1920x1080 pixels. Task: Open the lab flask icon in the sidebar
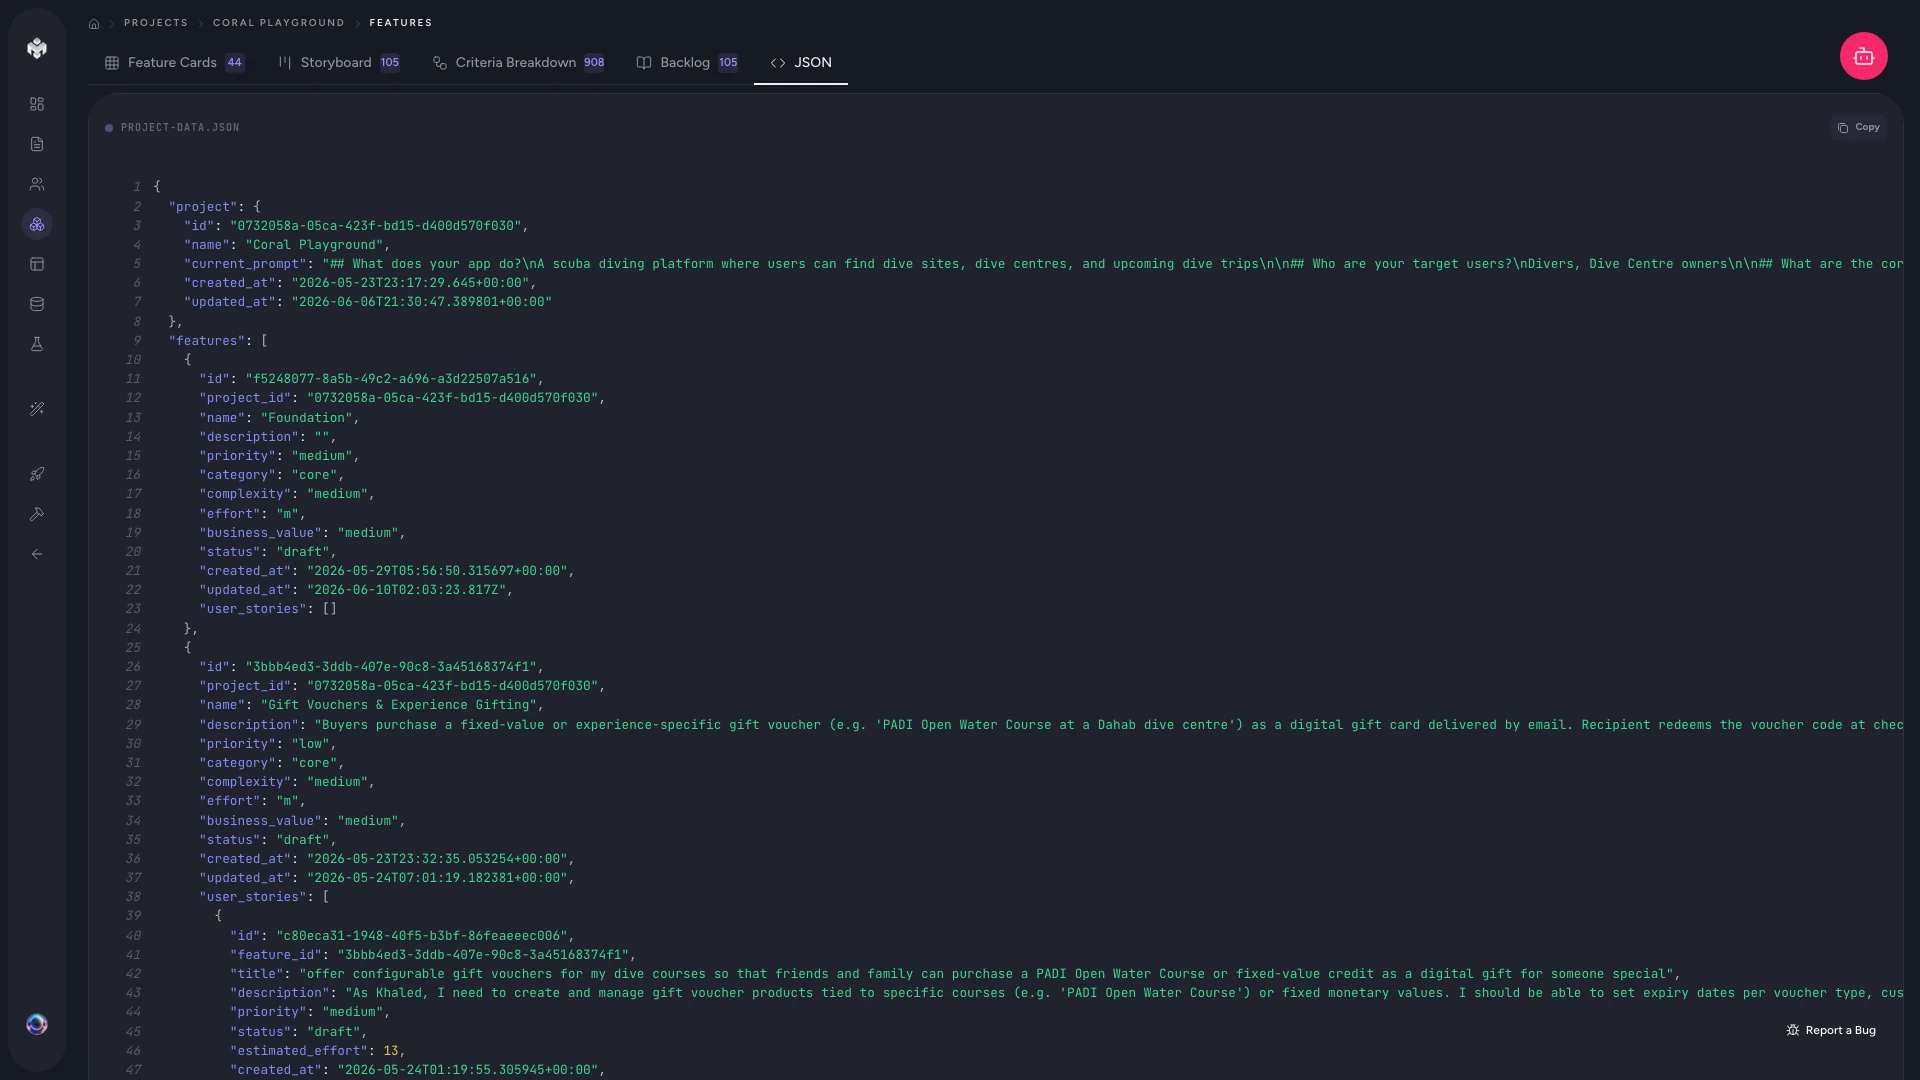click(37, 344)
